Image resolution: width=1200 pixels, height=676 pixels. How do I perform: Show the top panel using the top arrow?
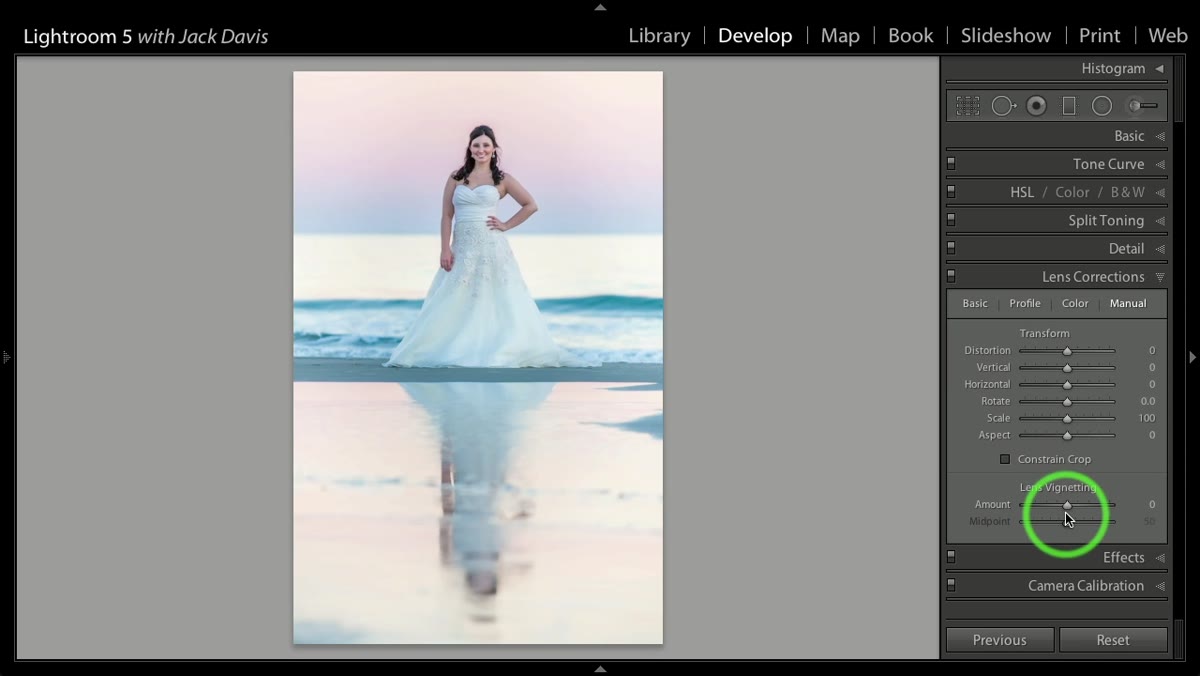pyautogui.click(x=600, y=7)
